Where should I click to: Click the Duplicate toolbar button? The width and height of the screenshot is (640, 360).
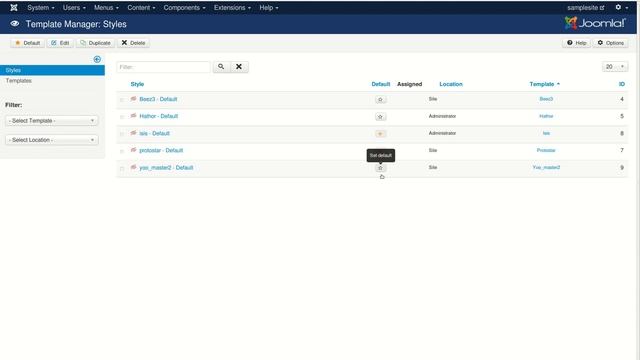pos(96,43)
